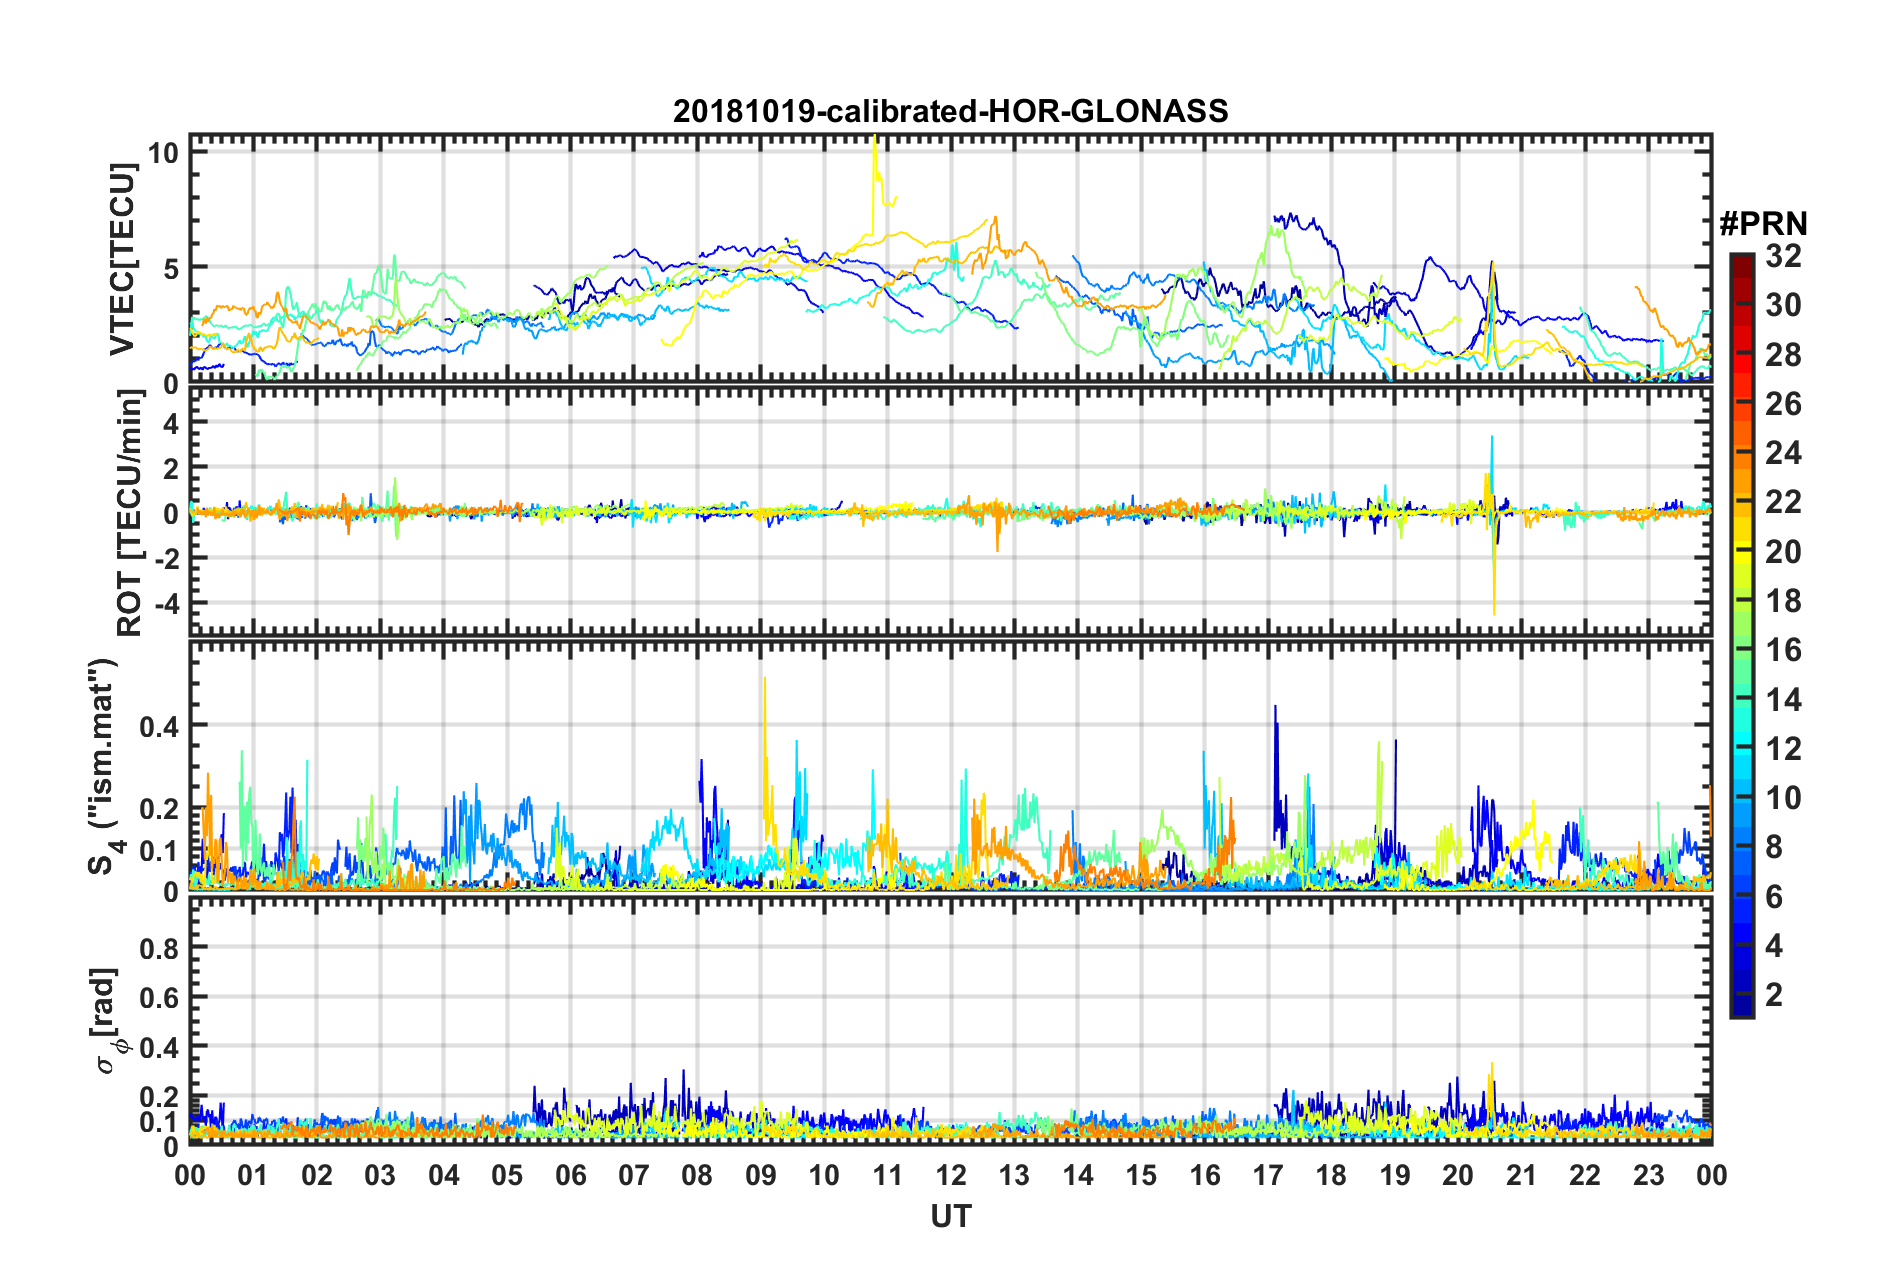This screenshot has width=1902, height=1272.
Task: Click the colorbar tick label 32
Action: coord(1783,256)
